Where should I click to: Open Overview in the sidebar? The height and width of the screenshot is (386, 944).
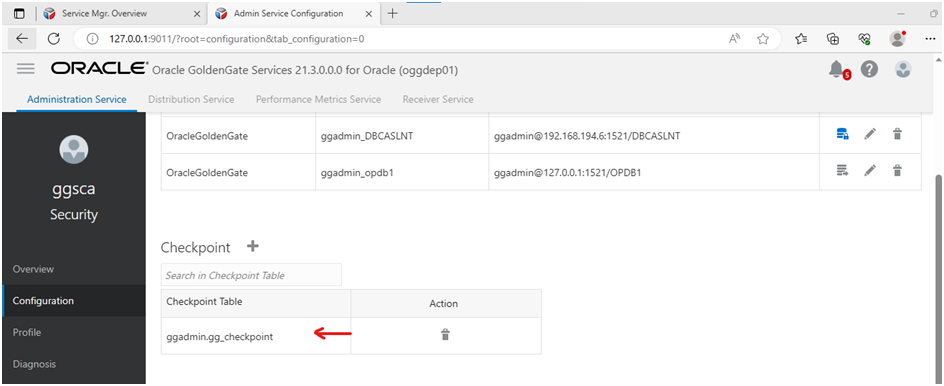point(73,269)
